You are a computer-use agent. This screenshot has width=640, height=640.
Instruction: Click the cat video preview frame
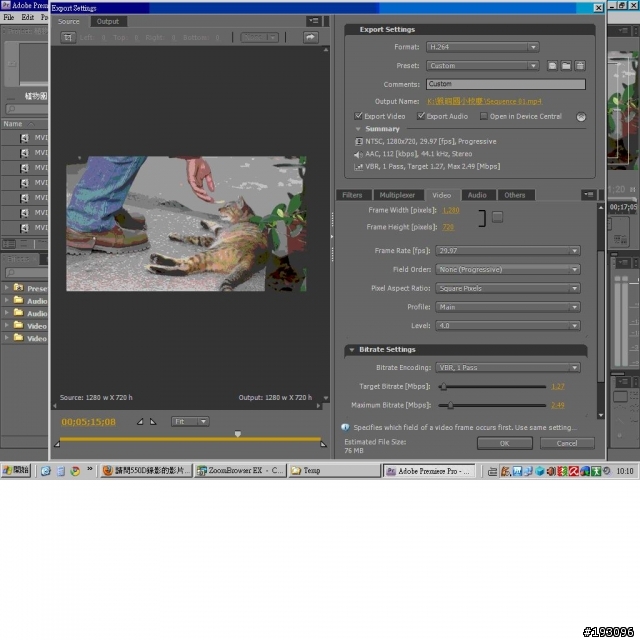(x=186, y=223)
